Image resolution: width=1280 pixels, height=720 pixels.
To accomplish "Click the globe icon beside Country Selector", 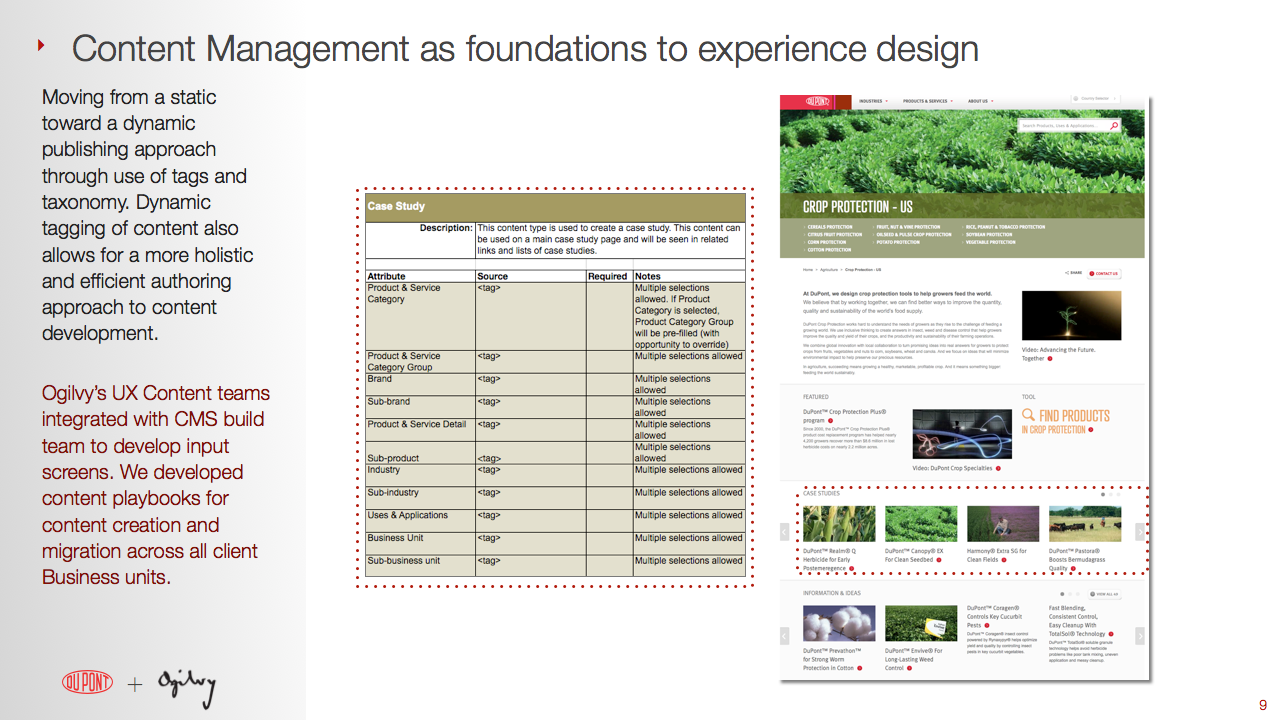I will (1075, 99).
